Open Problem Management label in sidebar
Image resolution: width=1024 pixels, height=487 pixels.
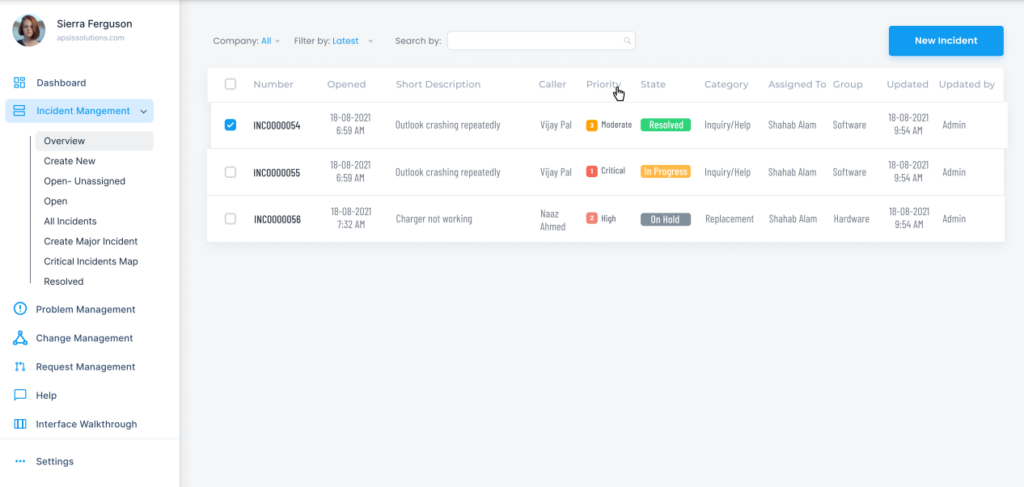(x=86, y=309)
